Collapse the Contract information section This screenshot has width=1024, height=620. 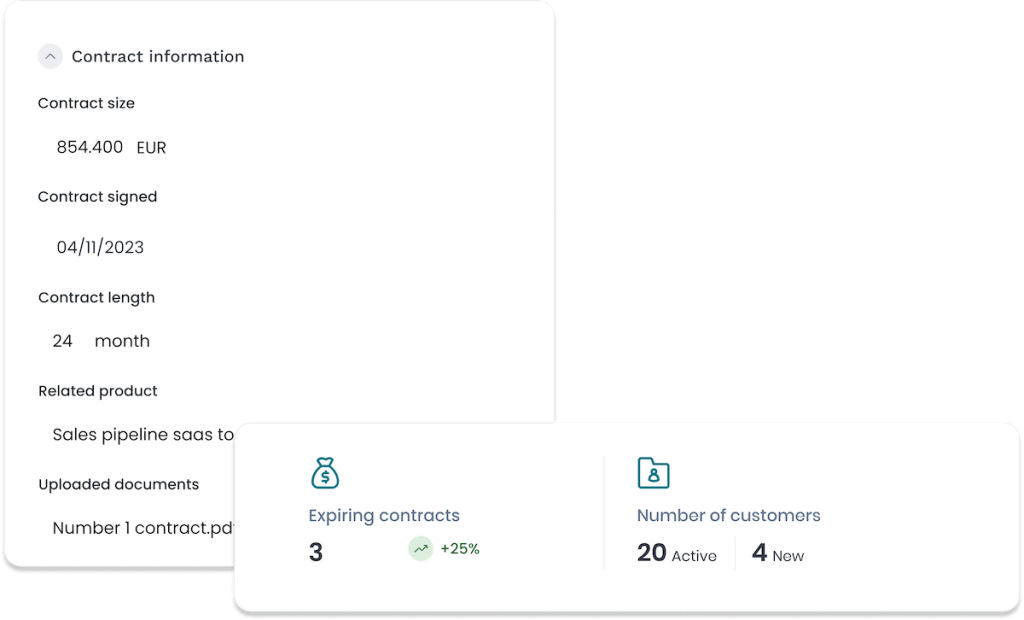pyautogui.click(x=50, y=57)
